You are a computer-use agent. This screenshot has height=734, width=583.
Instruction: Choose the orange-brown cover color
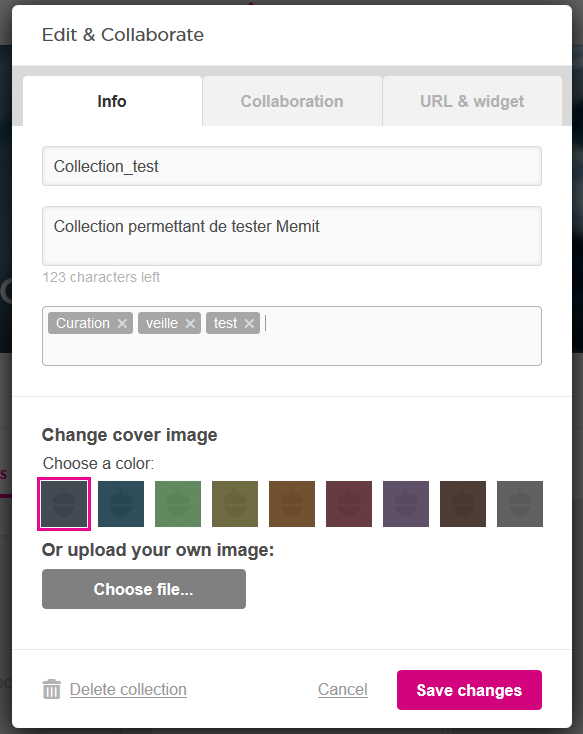[292, 504]
